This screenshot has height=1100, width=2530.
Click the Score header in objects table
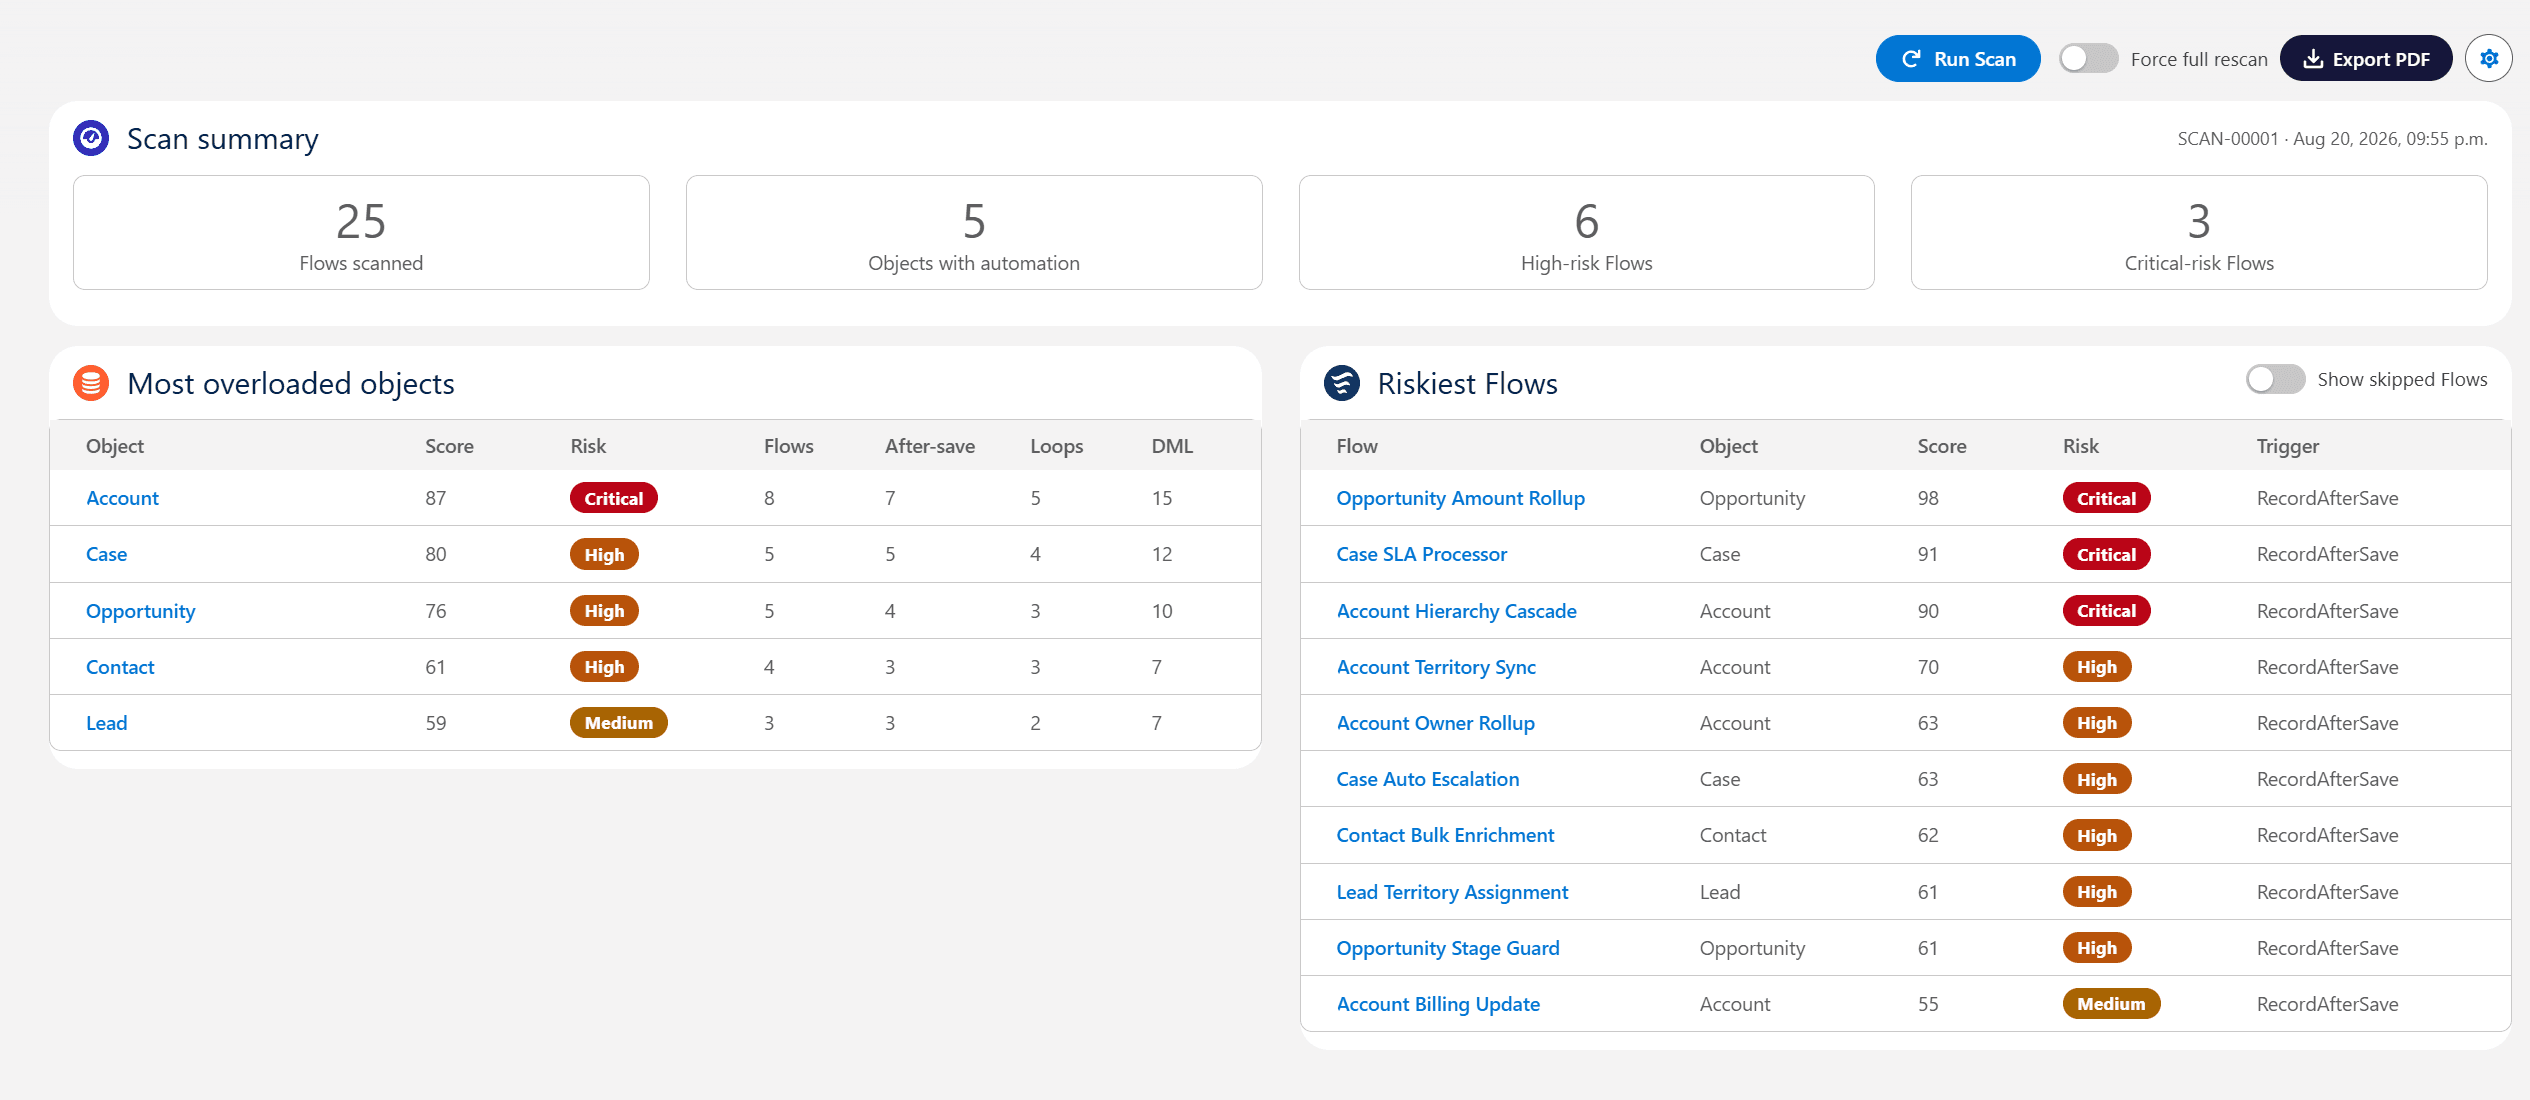click(449, 446)
